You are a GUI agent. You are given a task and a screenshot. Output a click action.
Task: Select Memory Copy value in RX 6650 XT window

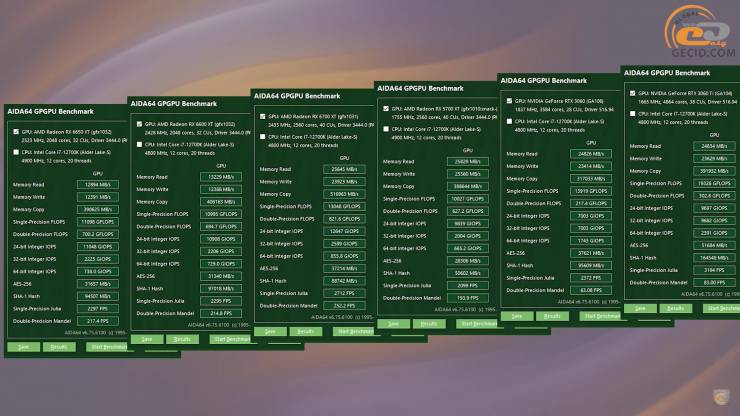98,209
